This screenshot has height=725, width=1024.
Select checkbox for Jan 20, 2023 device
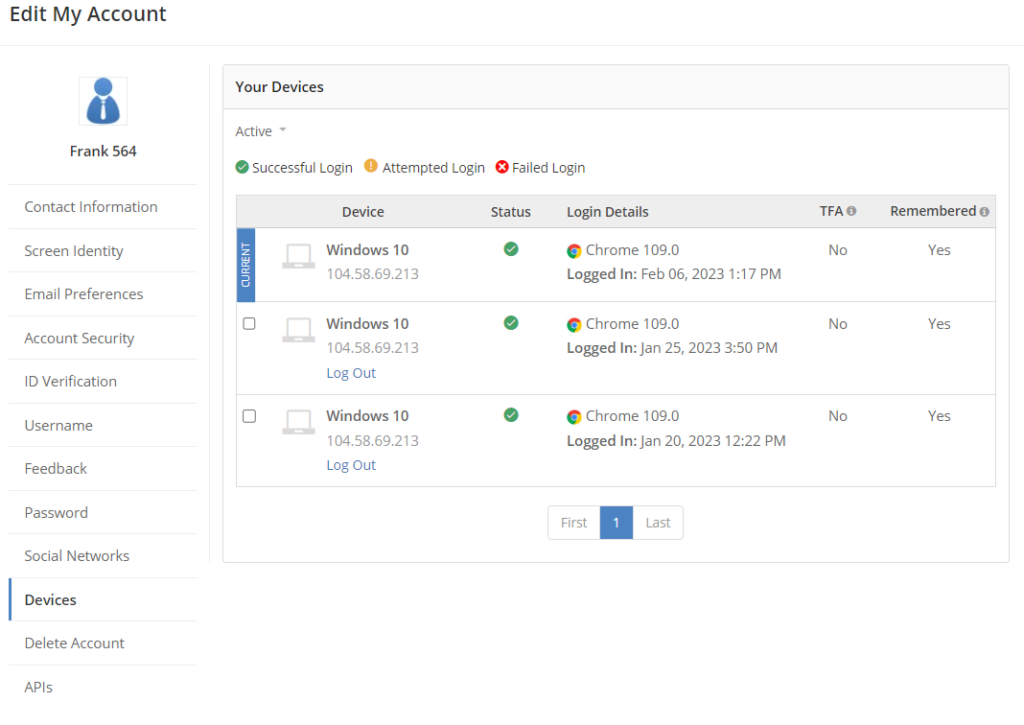click(x=250, y=416)
